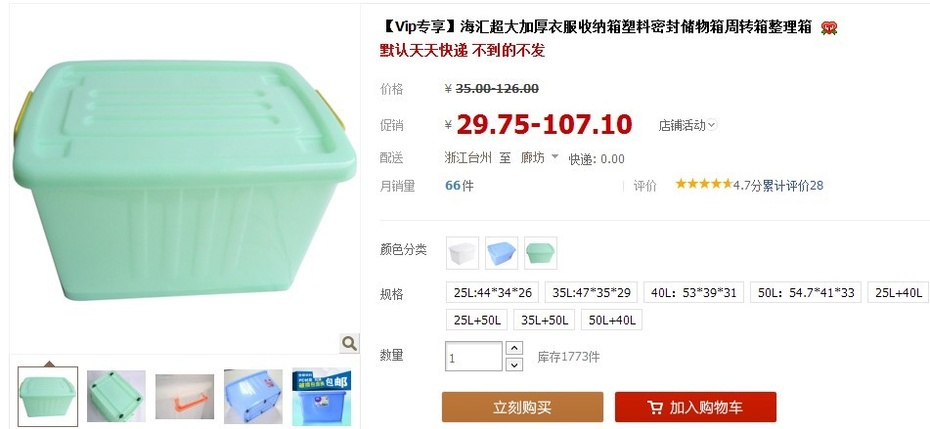Image resolution: width=930 pixels, height=429 pixels.
Task: Expand the 店铺活动 store promotion dropdown
Action: click(687, 125)
